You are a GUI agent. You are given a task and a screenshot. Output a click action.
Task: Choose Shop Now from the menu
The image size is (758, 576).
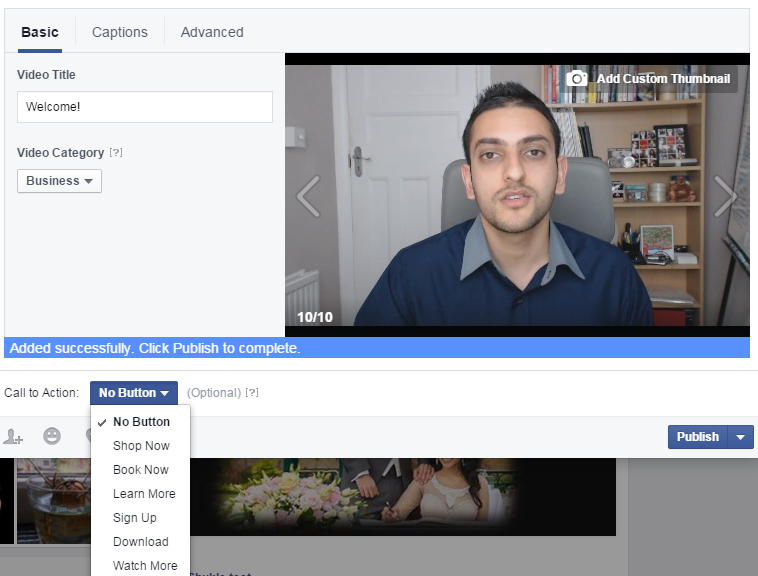(x=141, y=446)
